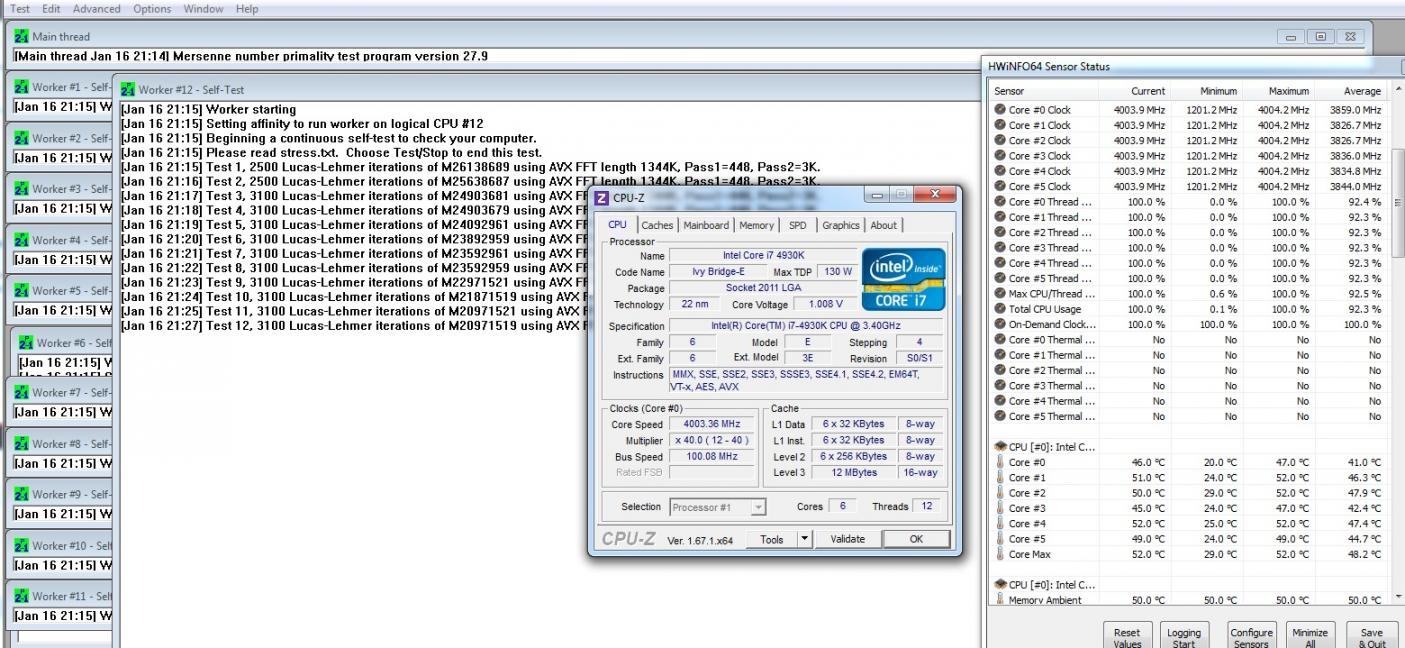Switch to CPU-Z SPD tab
The image size is (1405, 648).
(x=797, y=225)
